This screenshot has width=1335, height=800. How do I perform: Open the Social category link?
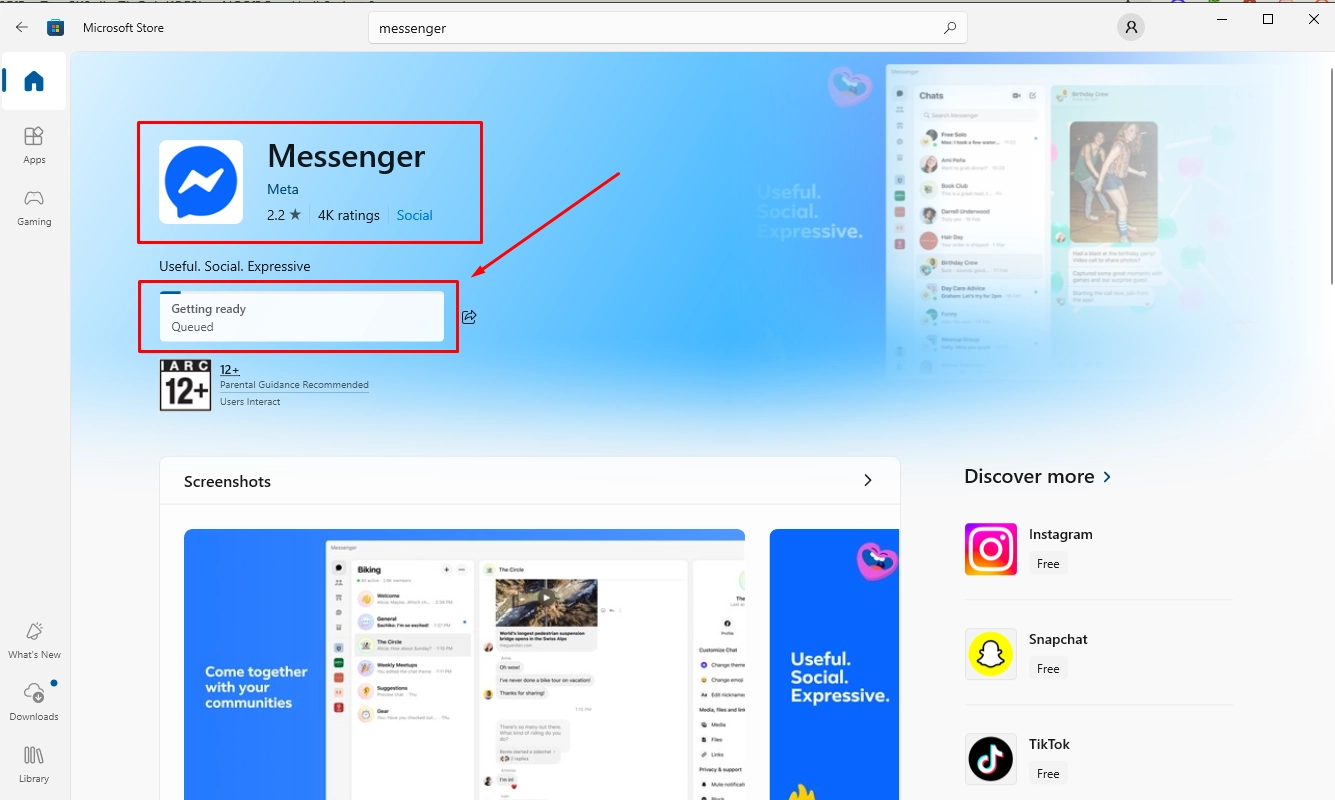[x=414, y=215]
